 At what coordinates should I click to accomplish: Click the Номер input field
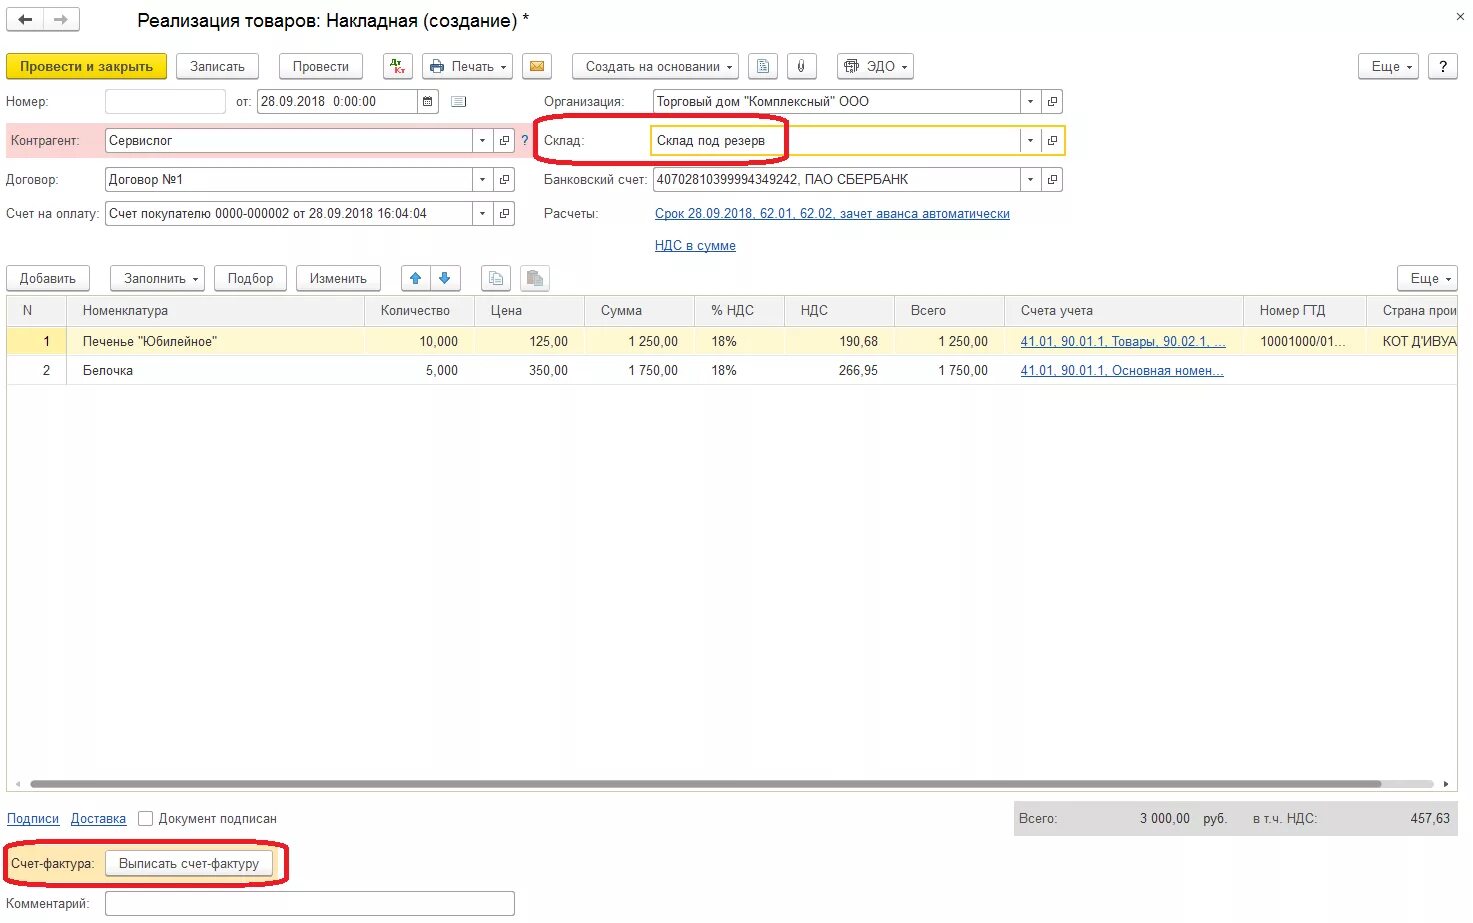pyautogui.click(x=165, y=101)
